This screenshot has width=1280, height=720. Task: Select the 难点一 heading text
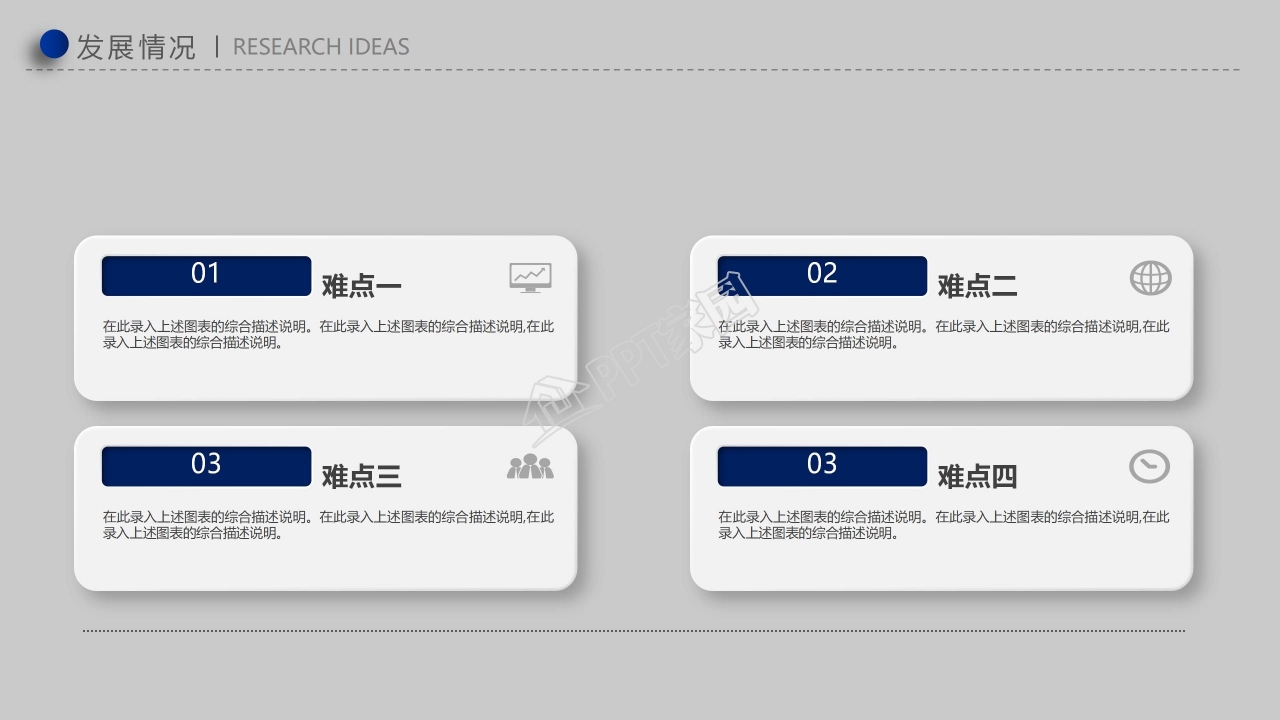360,286
